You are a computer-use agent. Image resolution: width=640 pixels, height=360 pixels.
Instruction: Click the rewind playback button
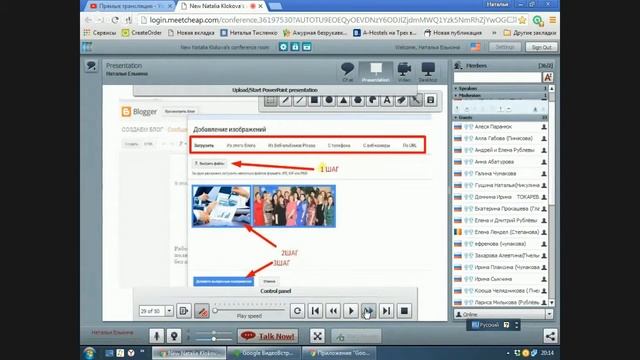click(x=333, y=311)
